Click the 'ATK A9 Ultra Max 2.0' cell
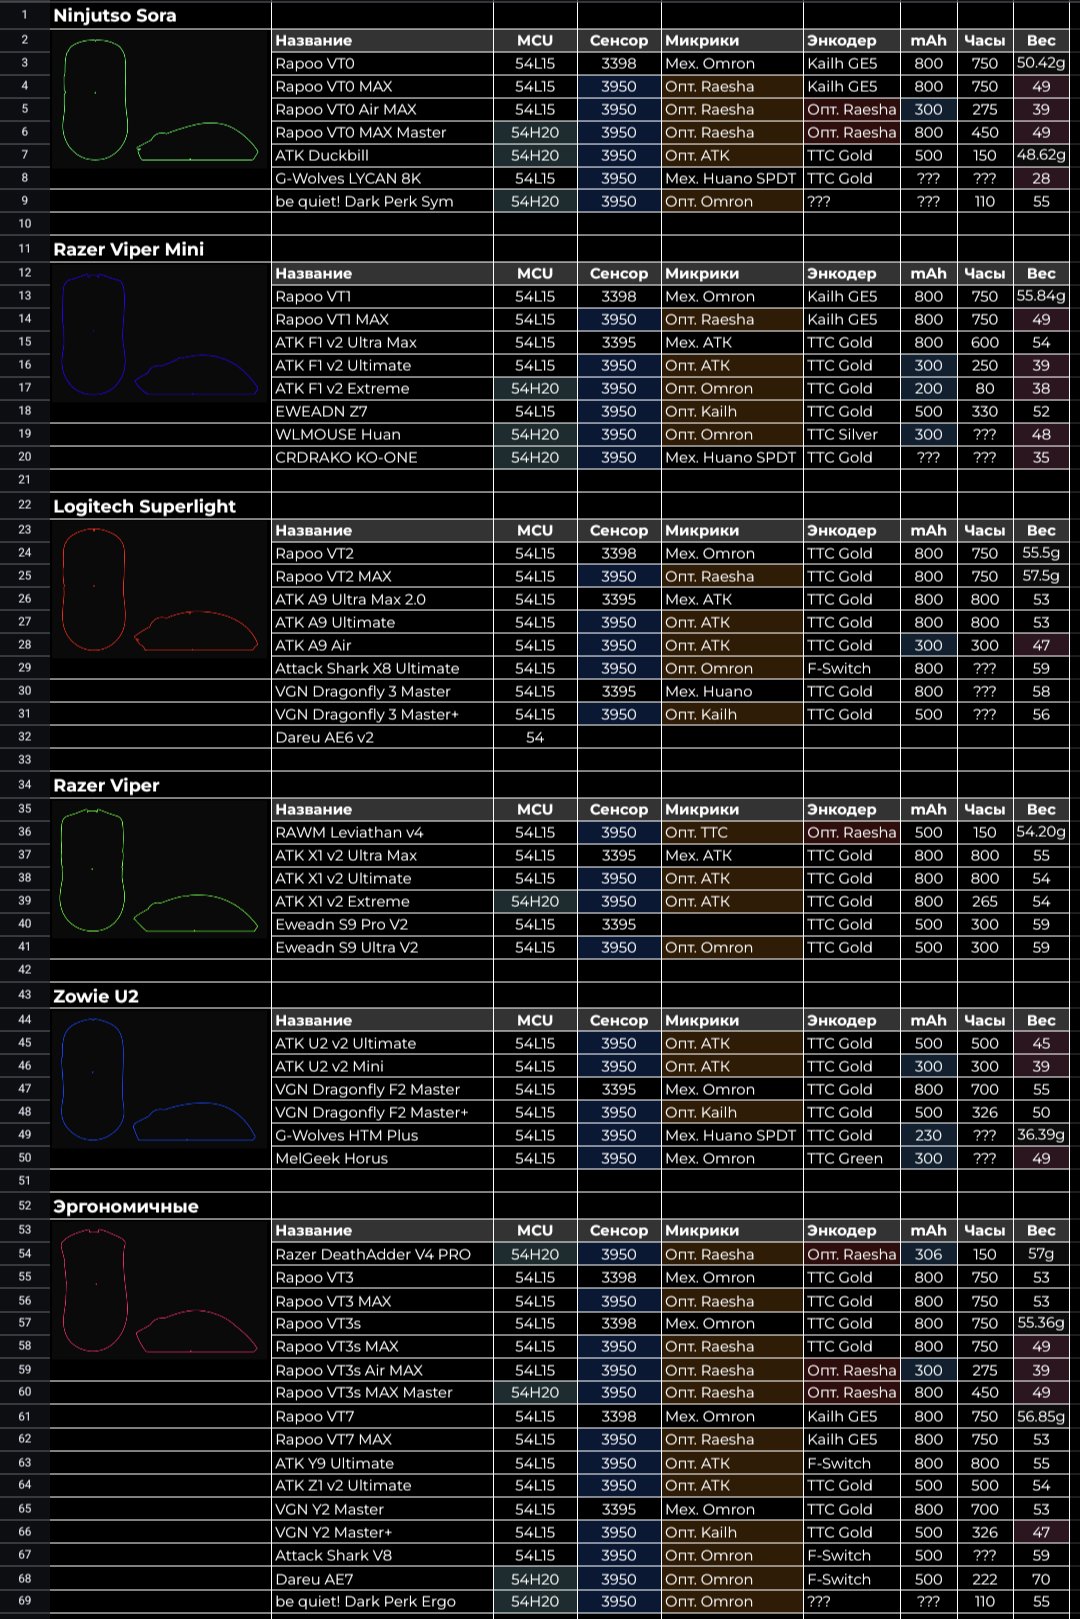 [x=383, y=599]
